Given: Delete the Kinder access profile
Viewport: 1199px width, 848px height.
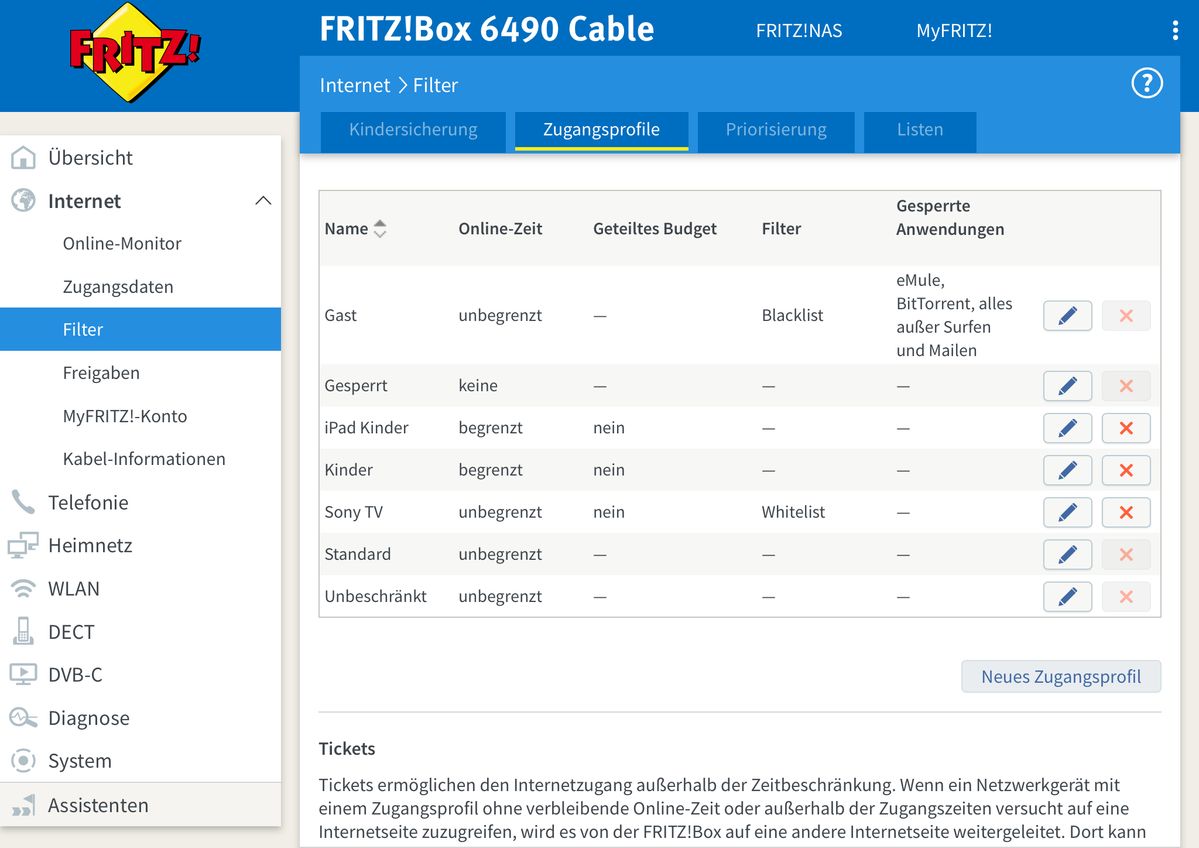Looking at the screenshot, I should click(x=1126, y=470).
